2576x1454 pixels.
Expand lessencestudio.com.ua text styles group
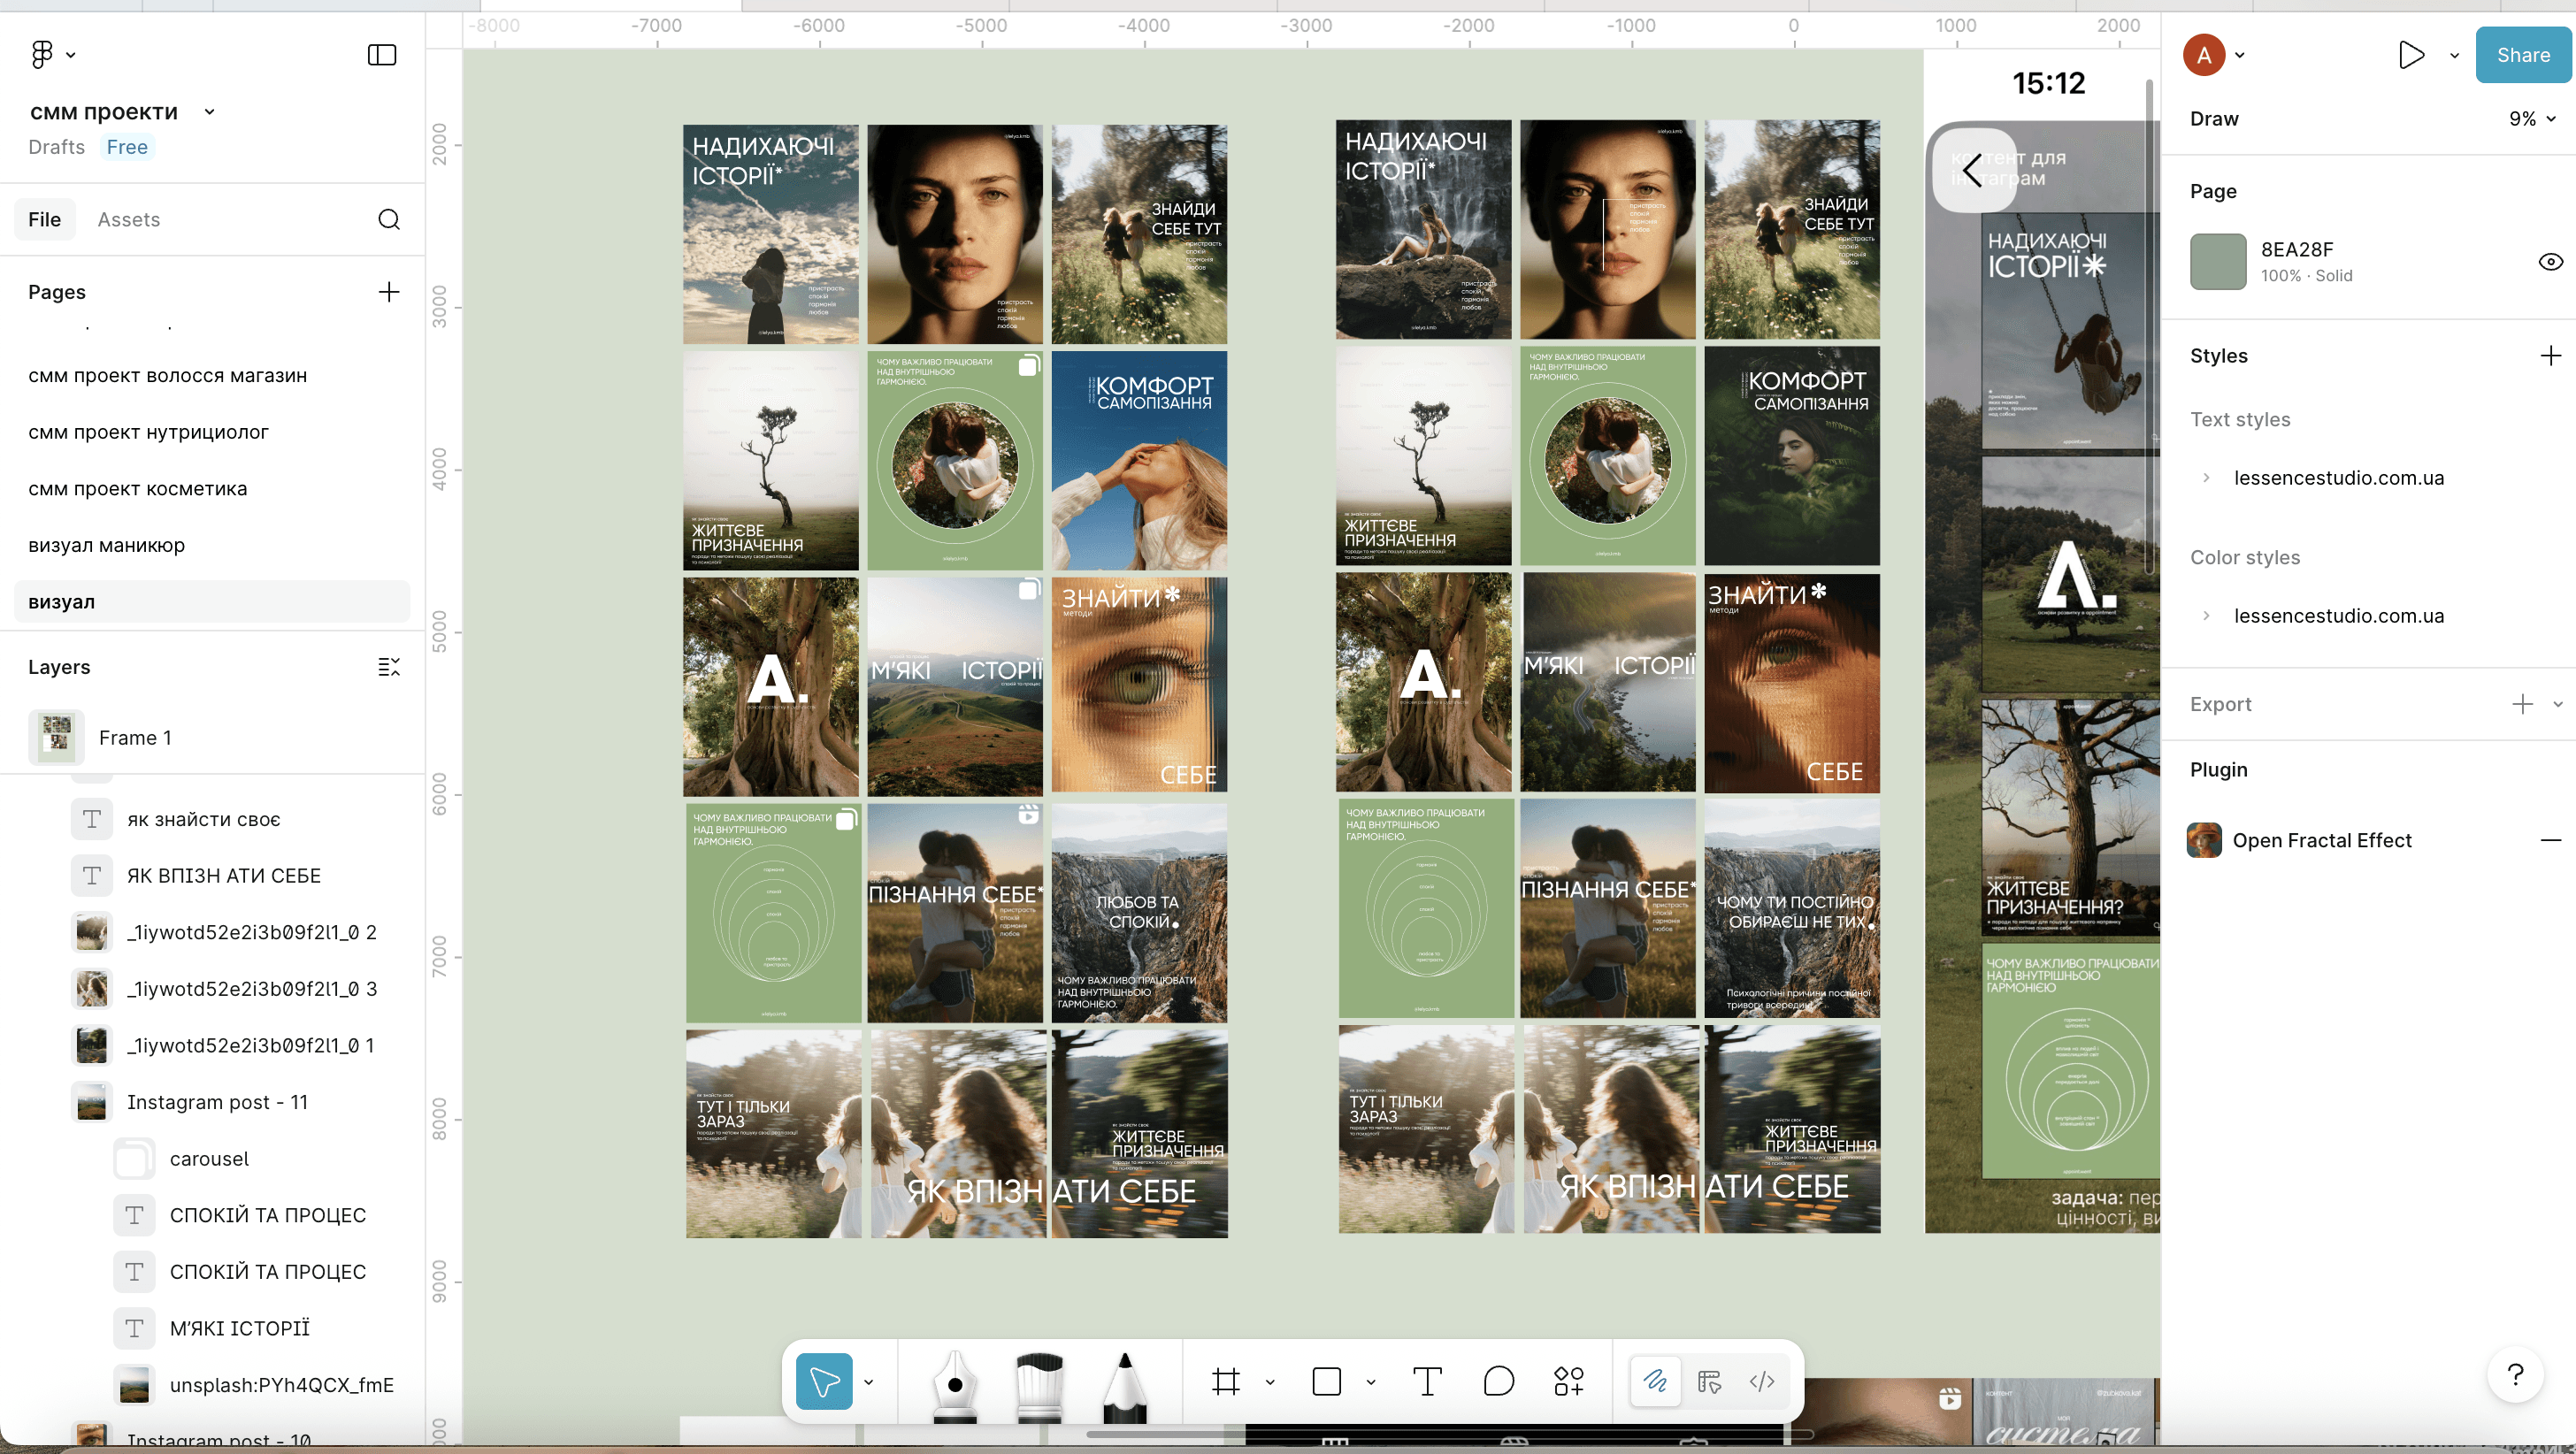click(2206, 478)
